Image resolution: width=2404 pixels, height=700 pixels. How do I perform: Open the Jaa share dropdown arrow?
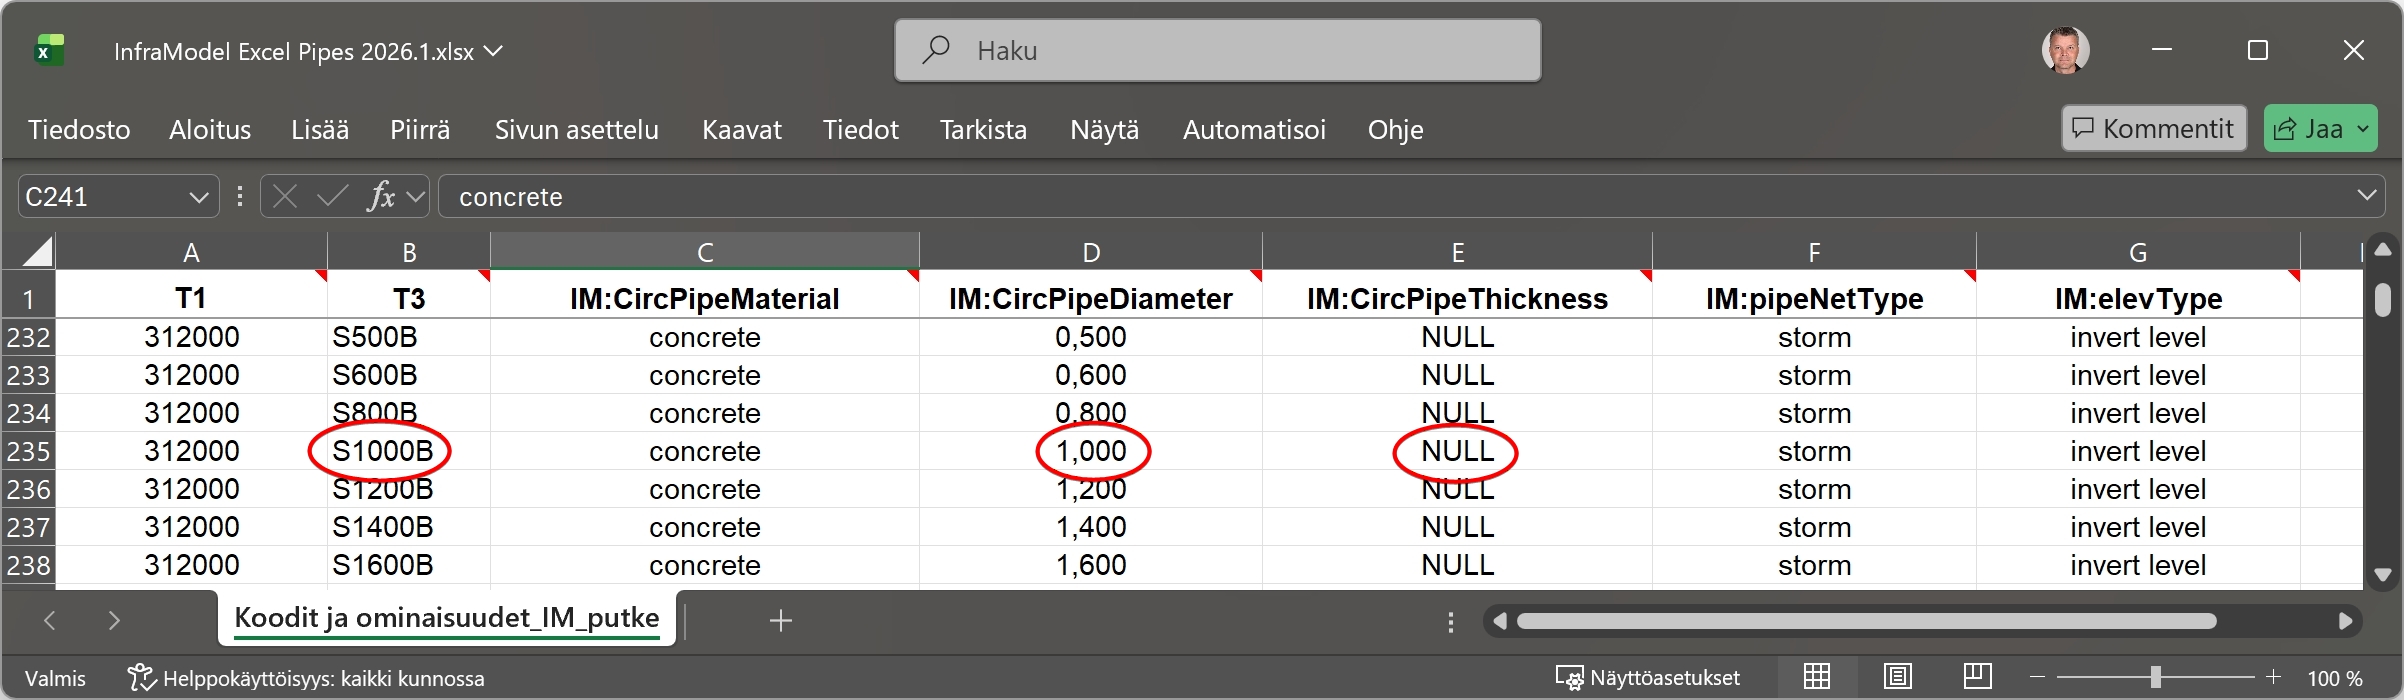tap(2363, 129)
